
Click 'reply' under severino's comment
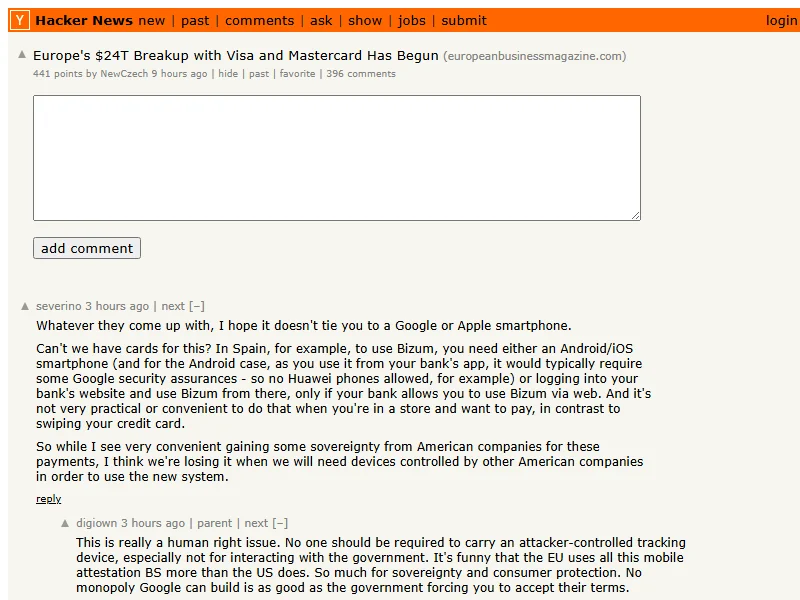pos(48,499)
